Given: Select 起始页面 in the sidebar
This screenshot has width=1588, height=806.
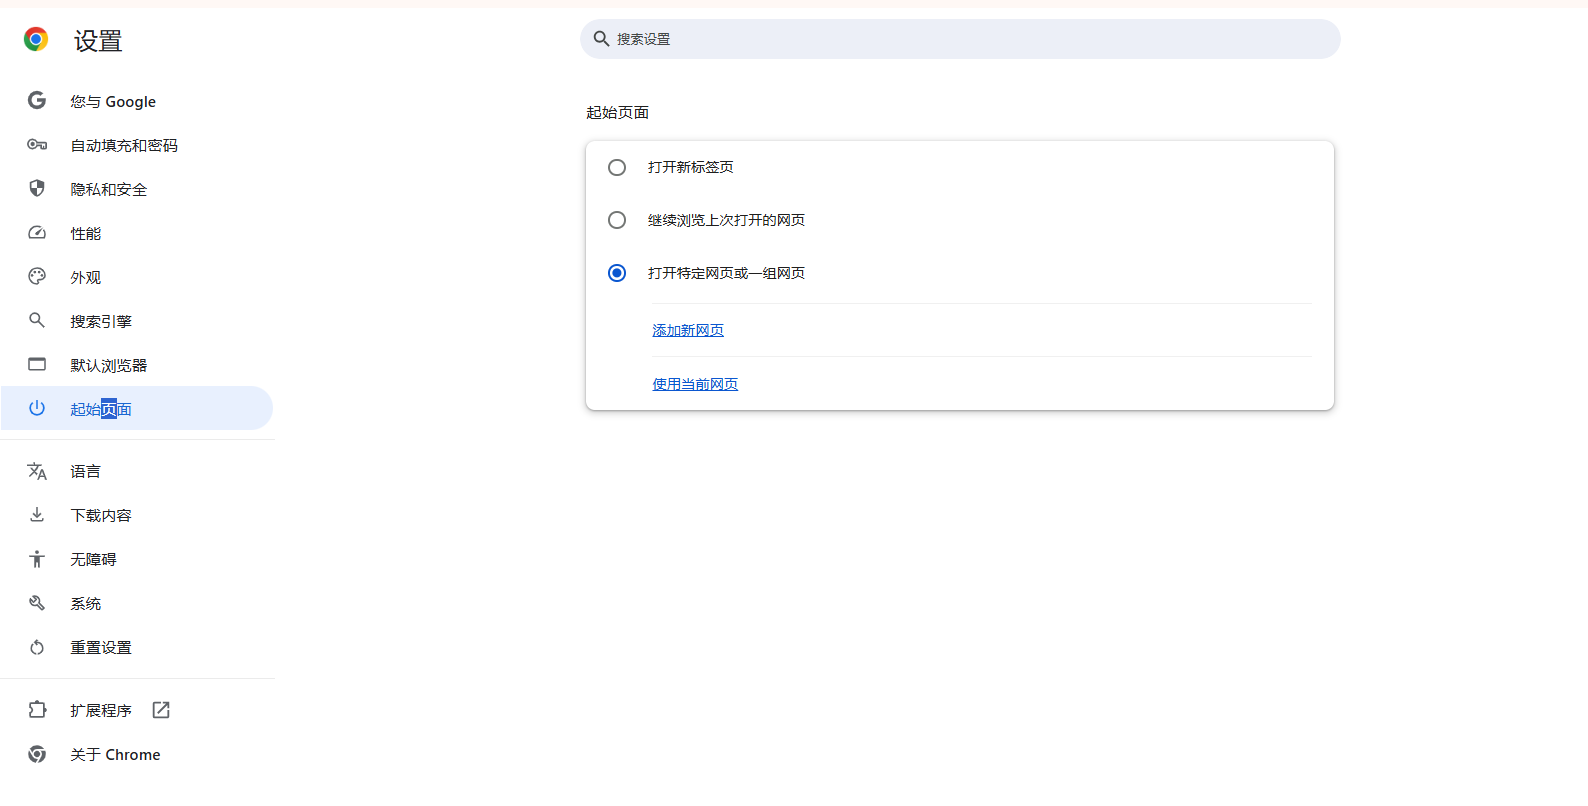Looking at the screenshot, I should tap(137, 408).
